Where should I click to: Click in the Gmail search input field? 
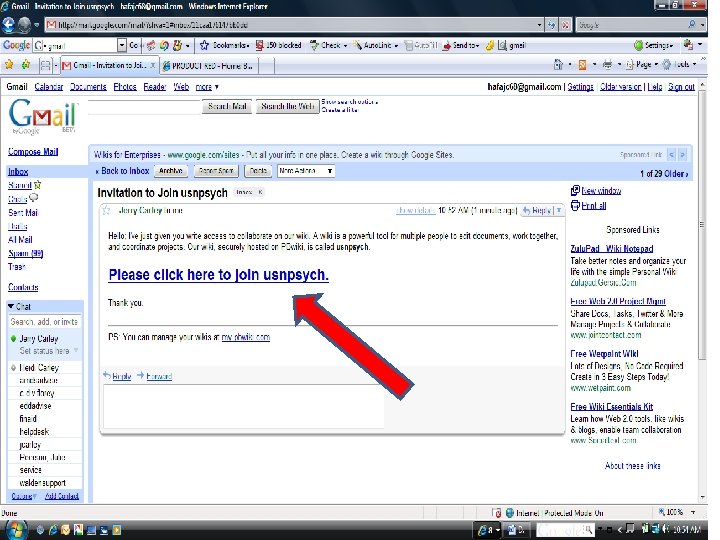[x=144, y=107]
